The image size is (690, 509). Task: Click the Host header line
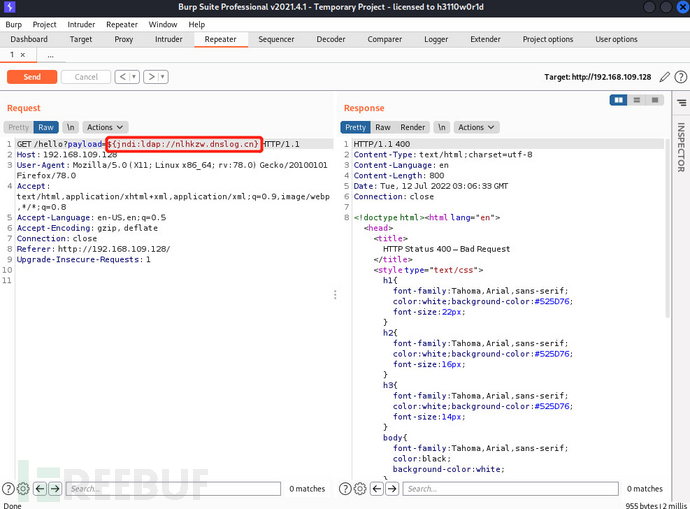[67, 154]
